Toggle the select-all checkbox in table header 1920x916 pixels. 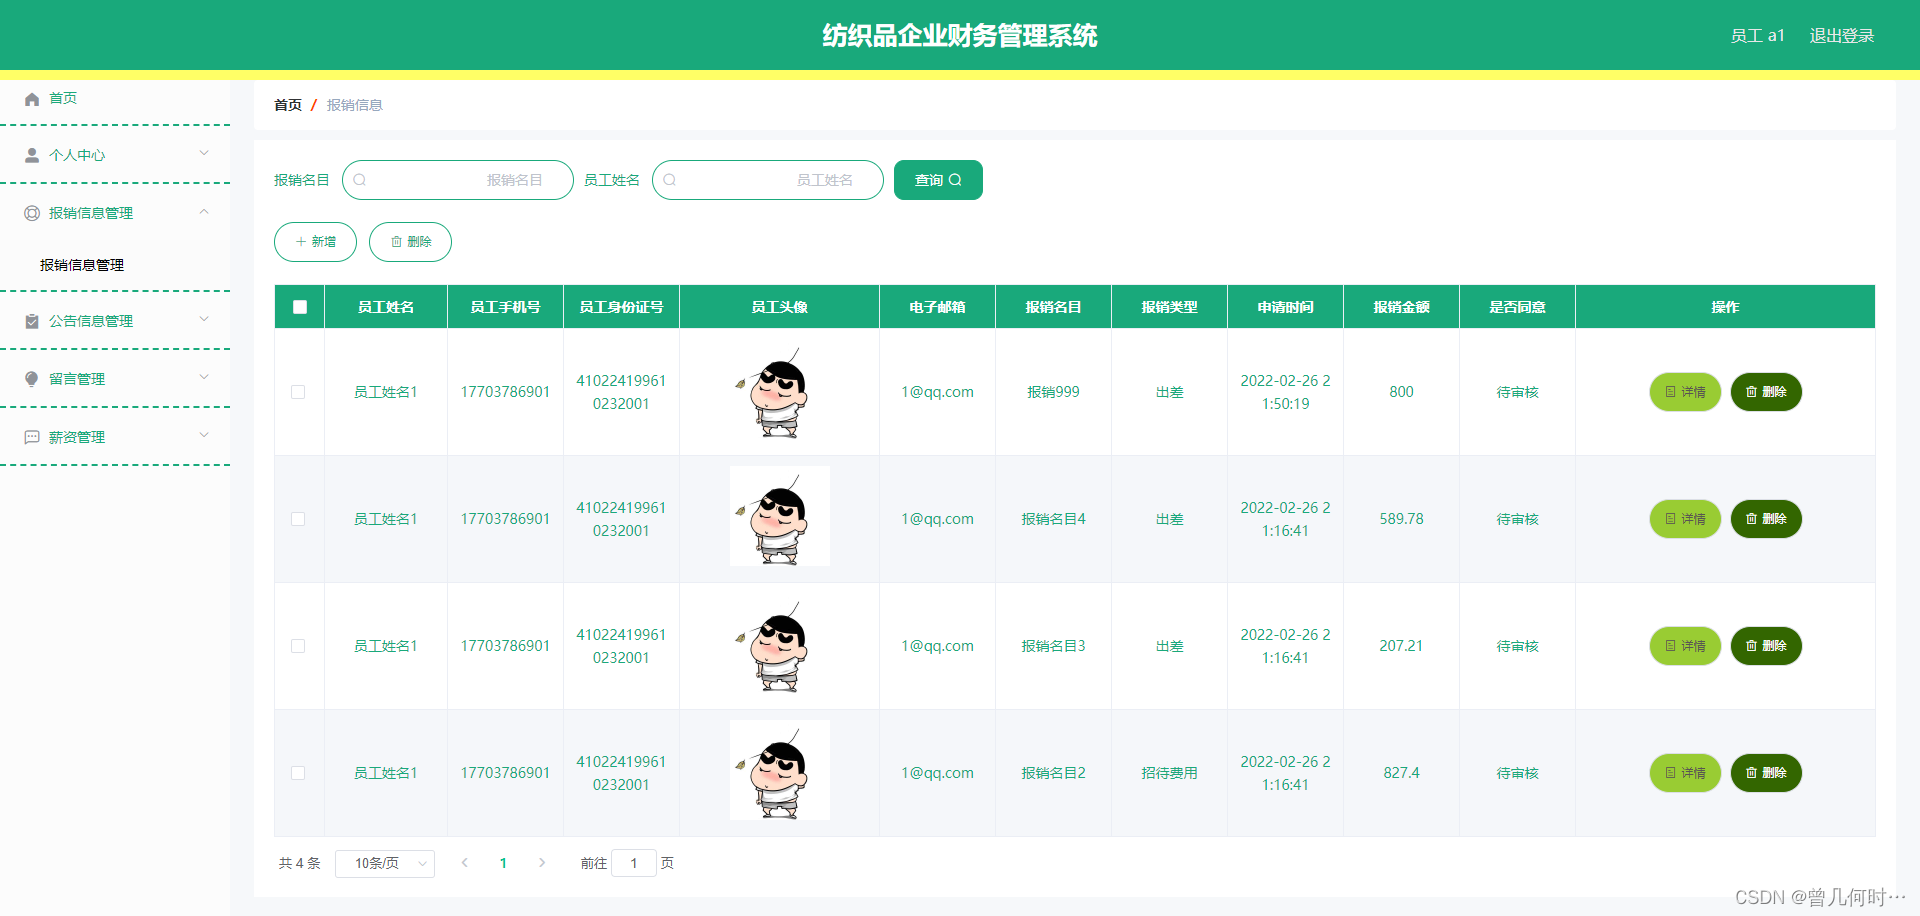tap(298, 306)
